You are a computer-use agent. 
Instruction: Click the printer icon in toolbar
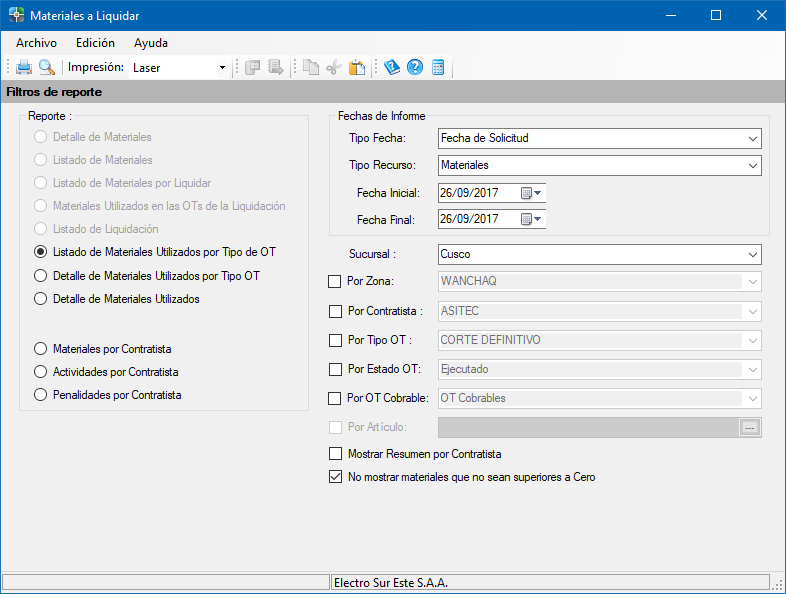tap(24, 68)
